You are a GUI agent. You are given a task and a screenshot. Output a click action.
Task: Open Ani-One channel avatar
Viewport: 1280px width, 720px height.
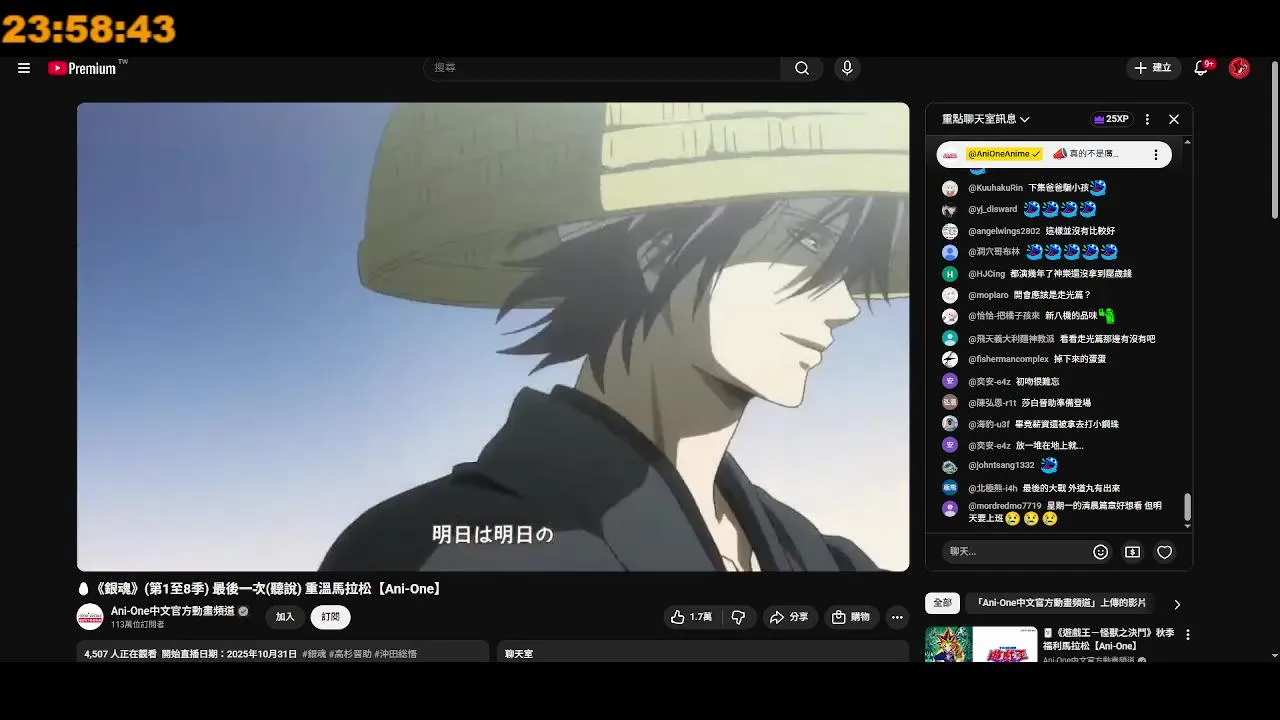[x=90, y=617]
